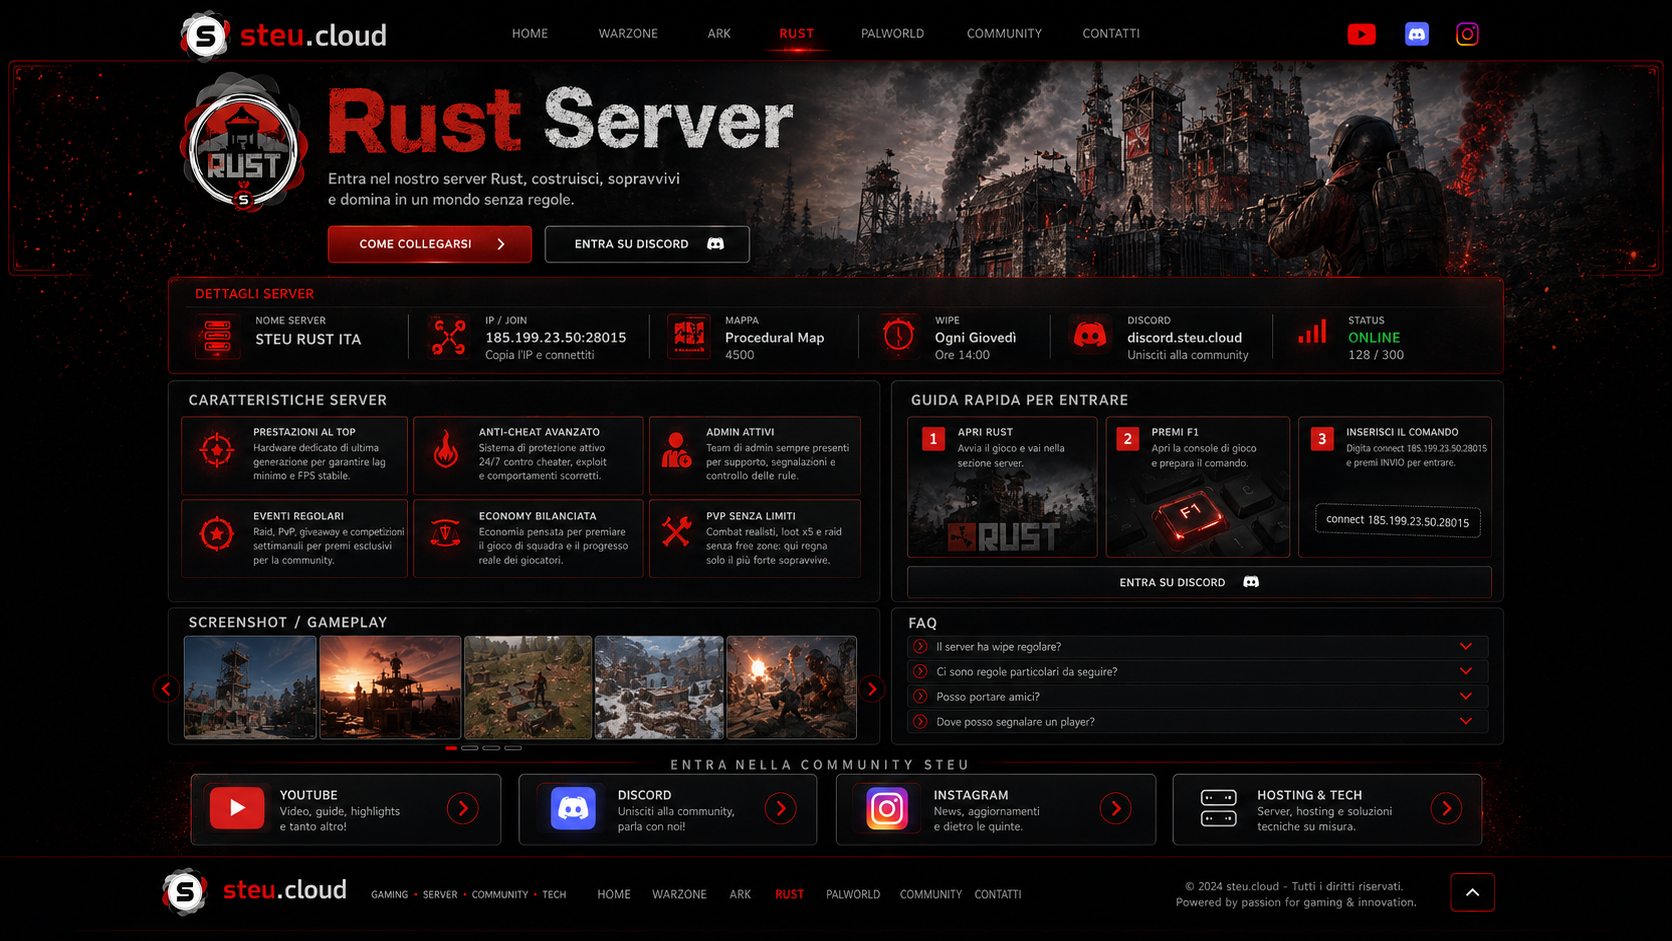1672x941 pixels.
Task: Expand FAQ 'Ci sono regole particolari da seguire?'
Action: coord(1197,672)
